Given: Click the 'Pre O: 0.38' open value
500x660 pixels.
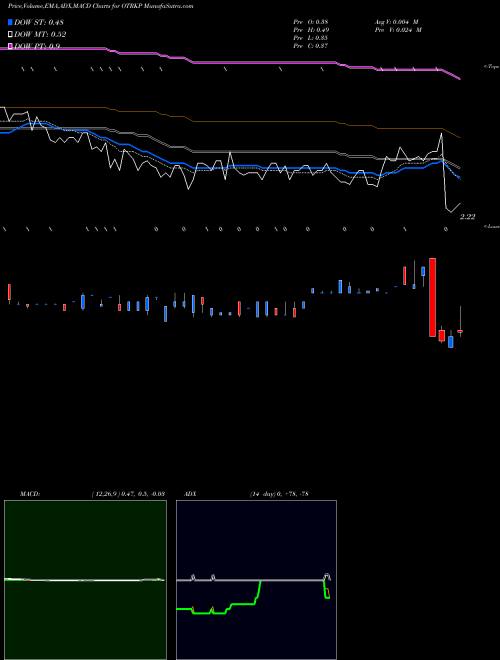Looking at the screenshot, I should pos(311,22).
